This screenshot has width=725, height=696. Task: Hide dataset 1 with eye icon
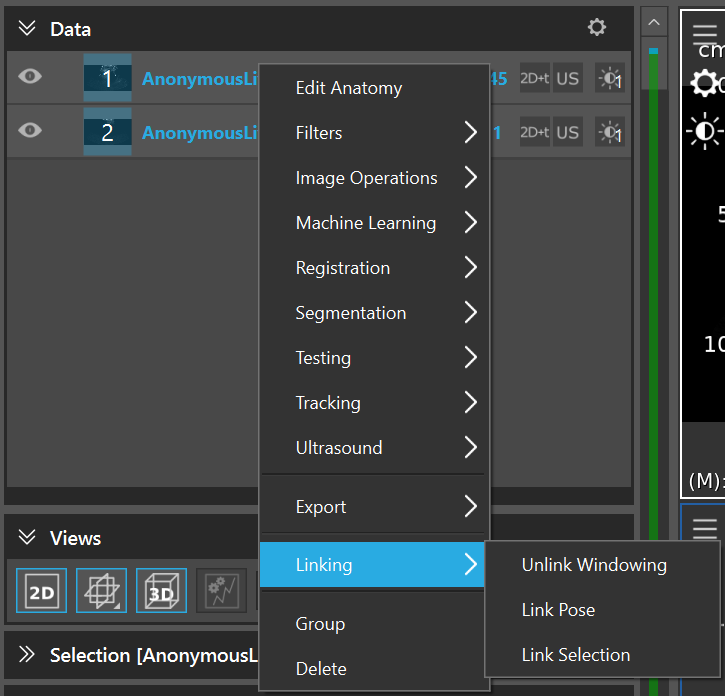30,77
